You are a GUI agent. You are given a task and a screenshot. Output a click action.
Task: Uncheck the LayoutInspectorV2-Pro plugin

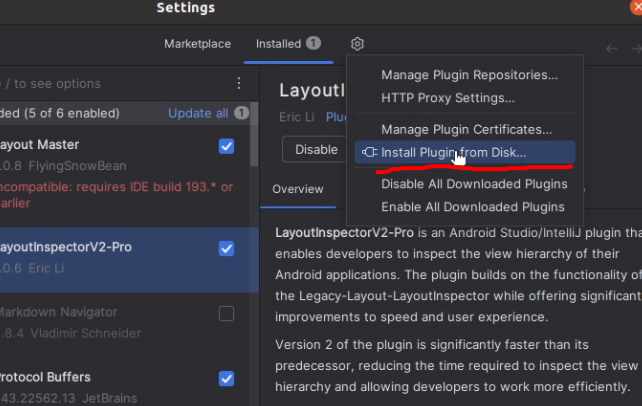click(x=226, y=248)
